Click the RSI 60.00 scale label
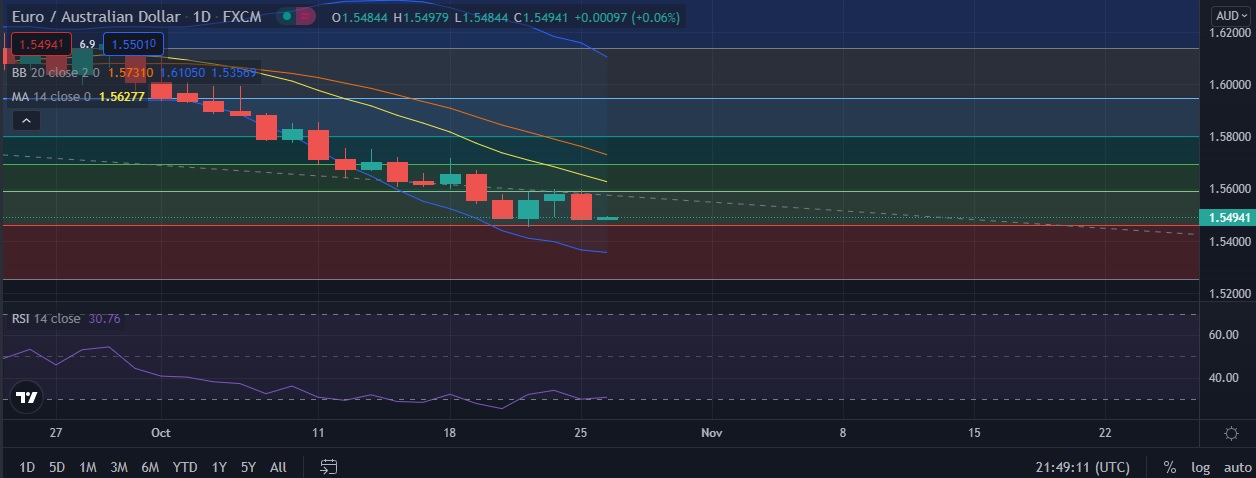This screenshot has height=478, width=1256. click(x=1224, y=335)
